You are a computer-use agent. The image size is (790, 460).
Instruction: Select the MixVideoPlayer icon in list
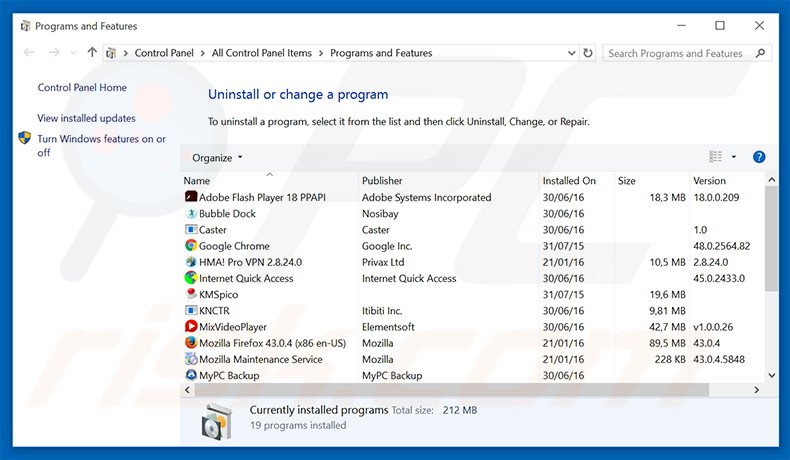click(x=191, y=327)
